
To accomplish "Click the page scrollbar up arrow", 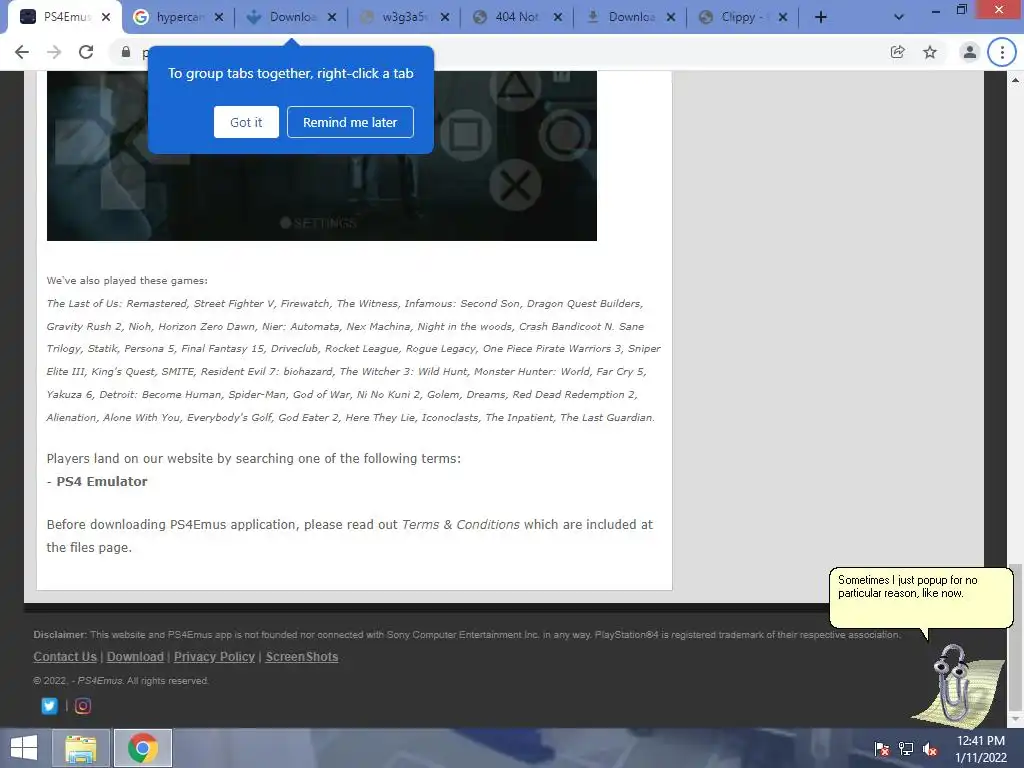I will (1016, 80).
